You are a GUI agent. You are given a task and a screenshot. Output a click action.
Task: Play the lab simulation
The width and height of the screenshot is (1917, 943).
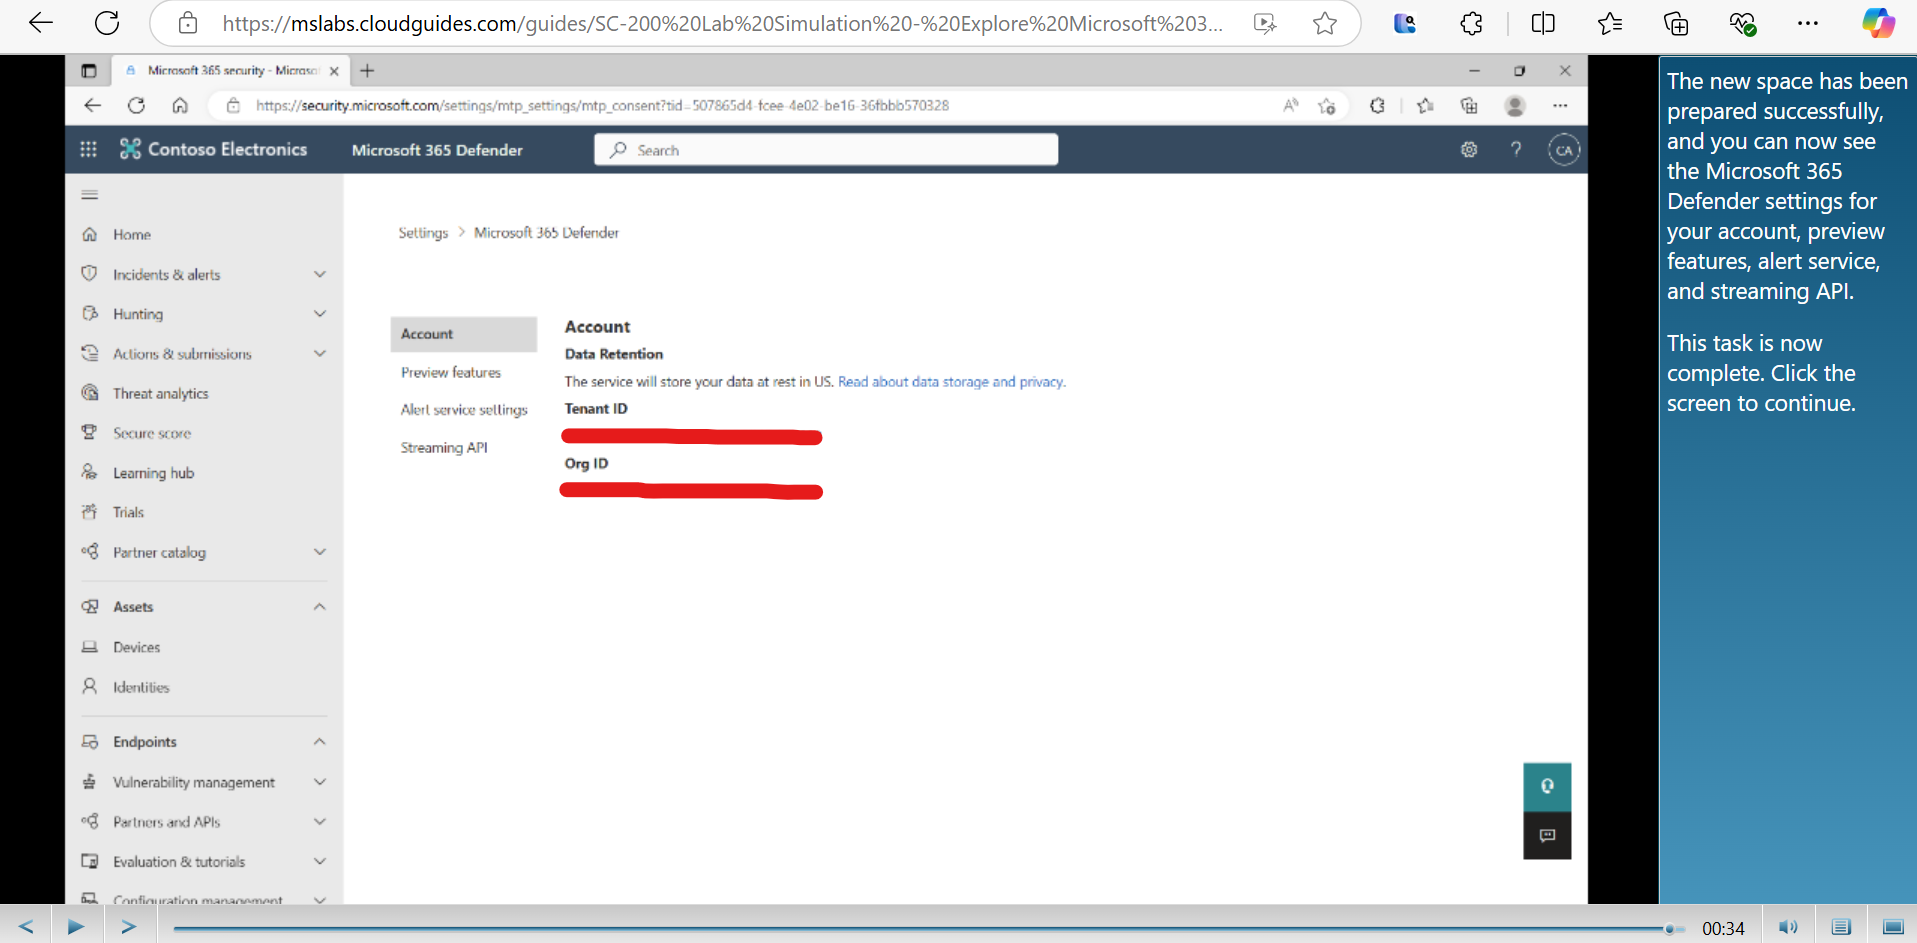pos(76,927)
